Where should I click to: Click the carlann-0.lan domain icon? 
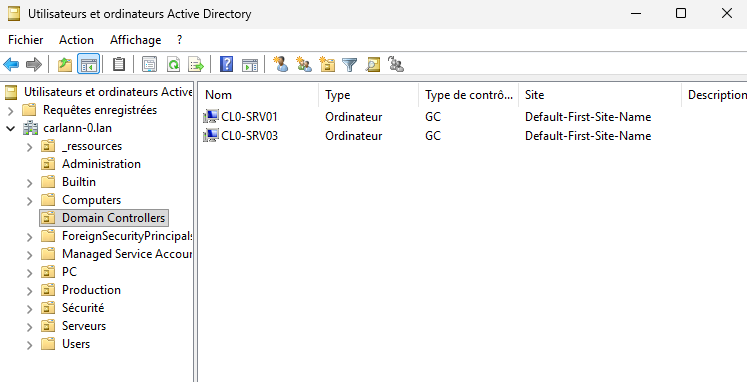[30, 128]
